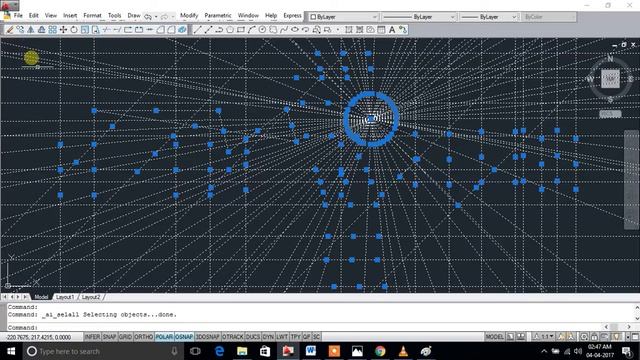Screen dimensions: 640x360
Task: Select the Revision Cloud tool
Action: (x=273, y=30)
